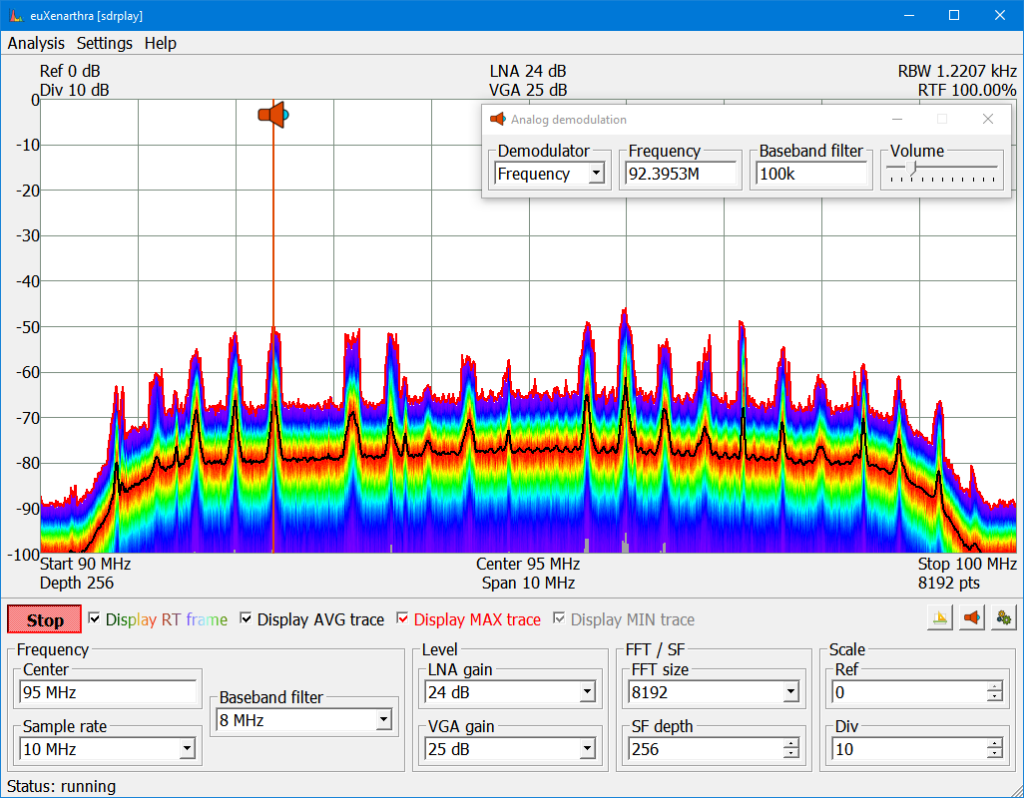This screenshot has width=1024, height=798.
Task: Decrease Ref value with down arrow
Action: (995, 697)
